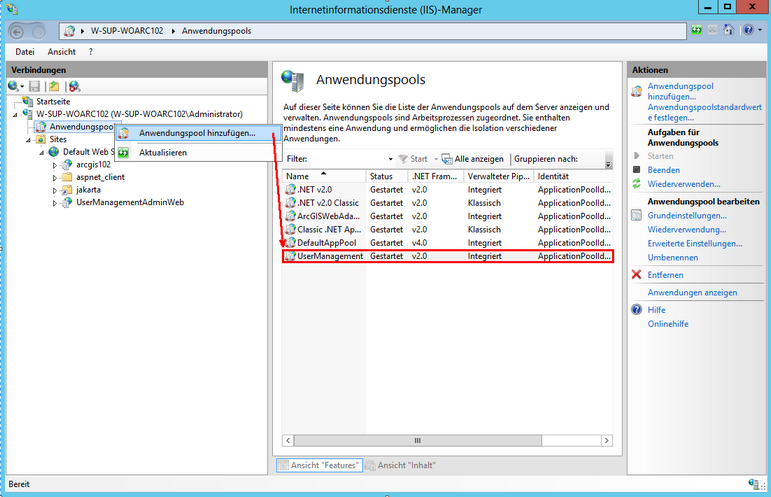This screenshot has width=771, height=497.
Task: Click the forward navigation arrow button
Action: click(39, 32)
